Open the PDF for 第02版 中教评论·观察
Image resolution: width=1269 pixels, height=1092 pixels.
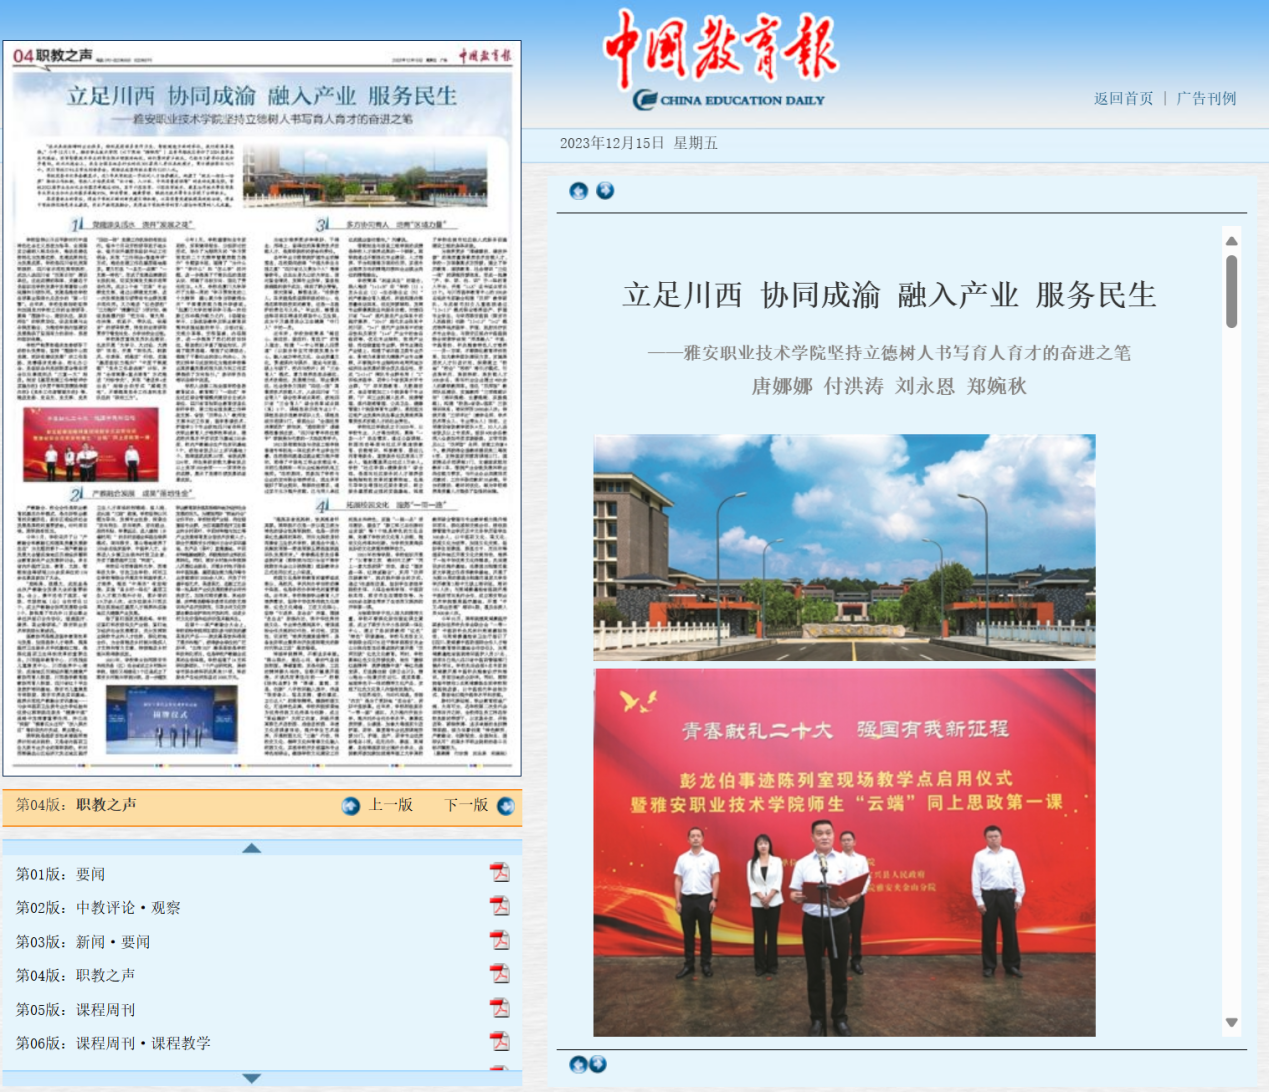point(499,907)
